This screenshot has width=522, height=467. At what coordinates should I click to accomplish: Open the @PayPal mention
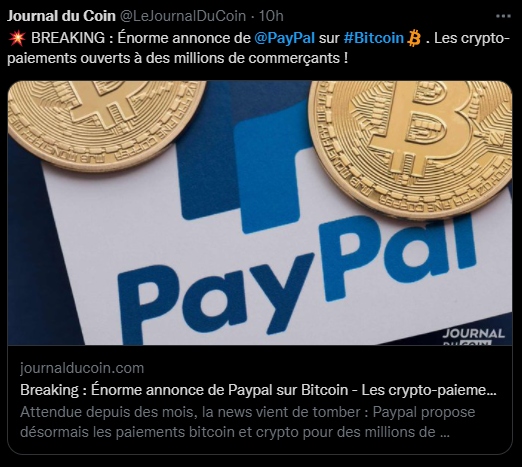[x=285, y=38]
